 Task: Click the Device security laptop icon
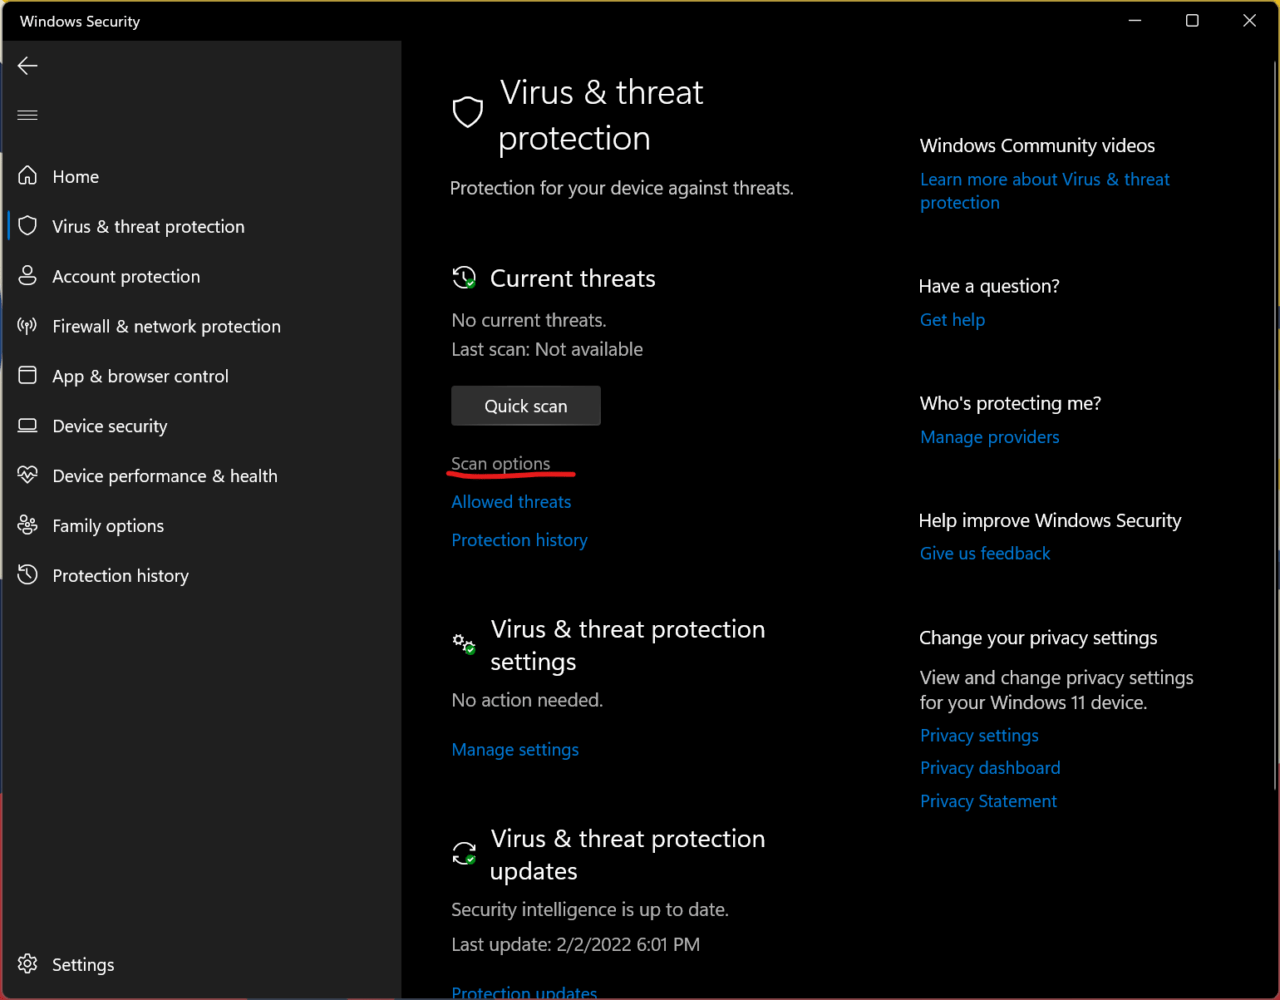click(x=28, y=426)
